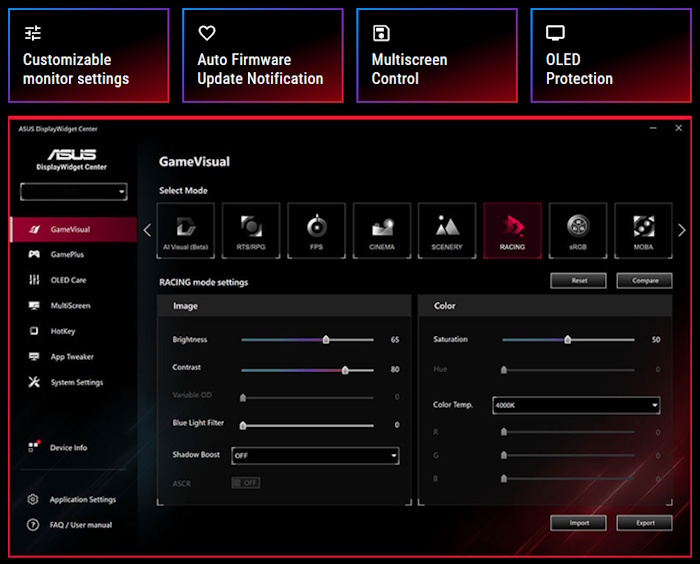
Task: Click the HotKey icon in sidebar
Action: tap(34, 331)
